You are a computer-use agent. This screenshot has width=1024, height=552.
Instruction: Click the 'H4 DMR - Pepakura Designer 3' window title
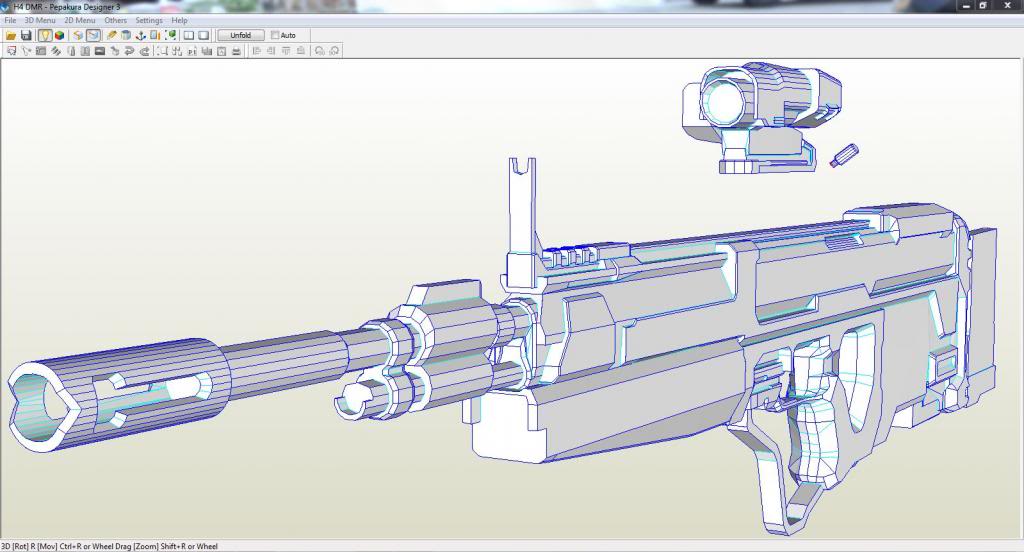(x=67, y=7)
